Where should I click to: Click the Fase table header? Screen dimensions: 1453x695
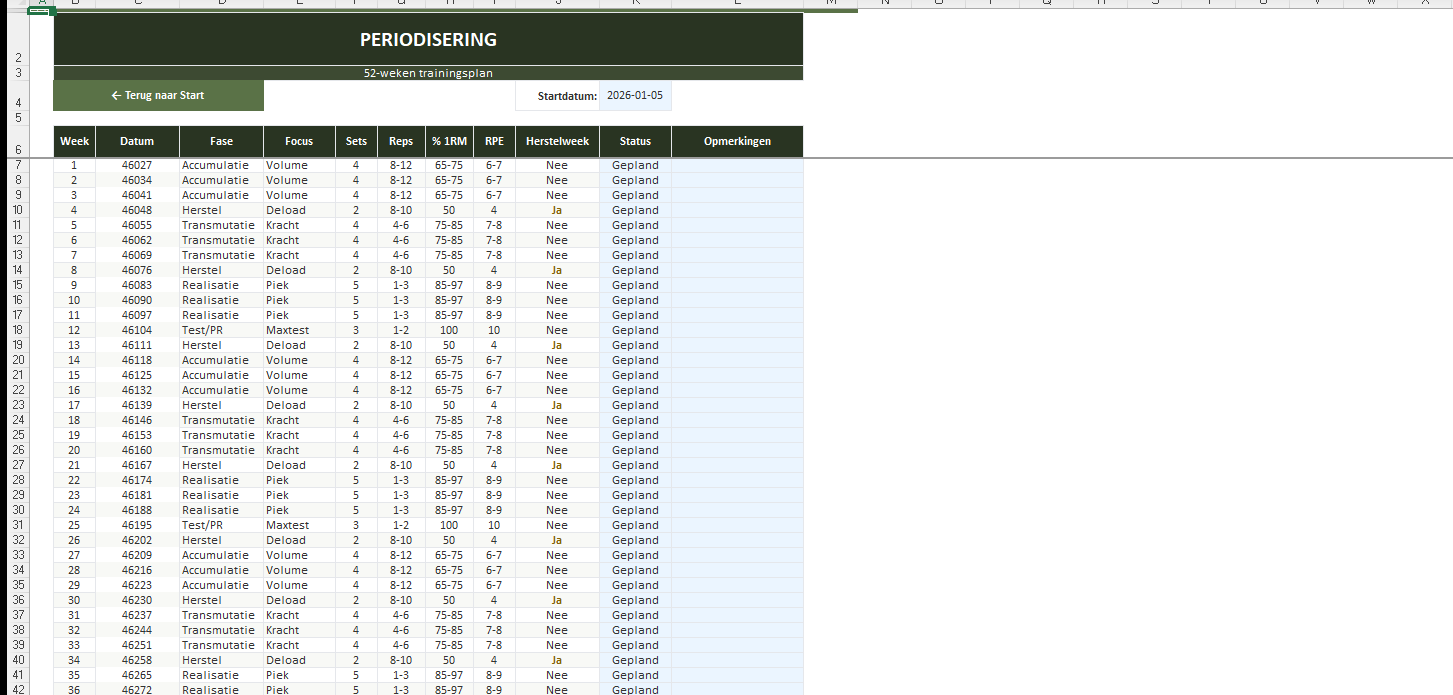221,141
